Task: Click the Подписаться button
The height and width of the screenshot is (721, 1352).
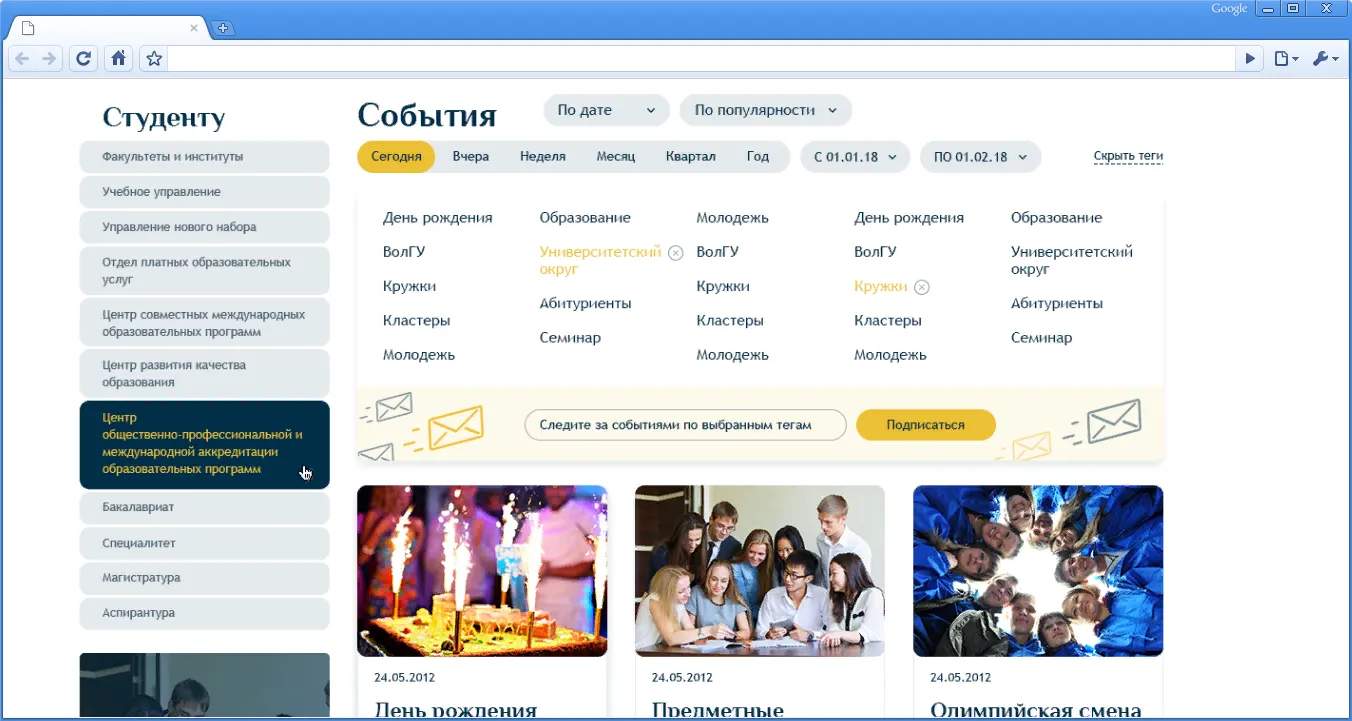Action: pos(926,425)
